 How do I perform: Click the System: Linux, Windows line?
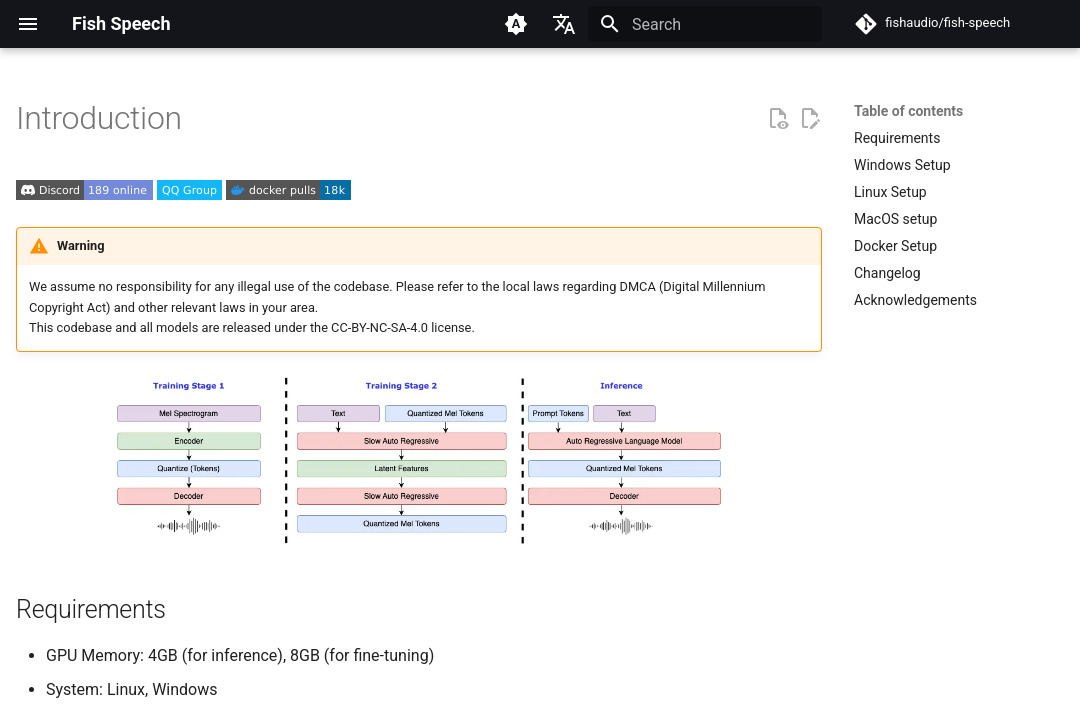pos(132,689)
